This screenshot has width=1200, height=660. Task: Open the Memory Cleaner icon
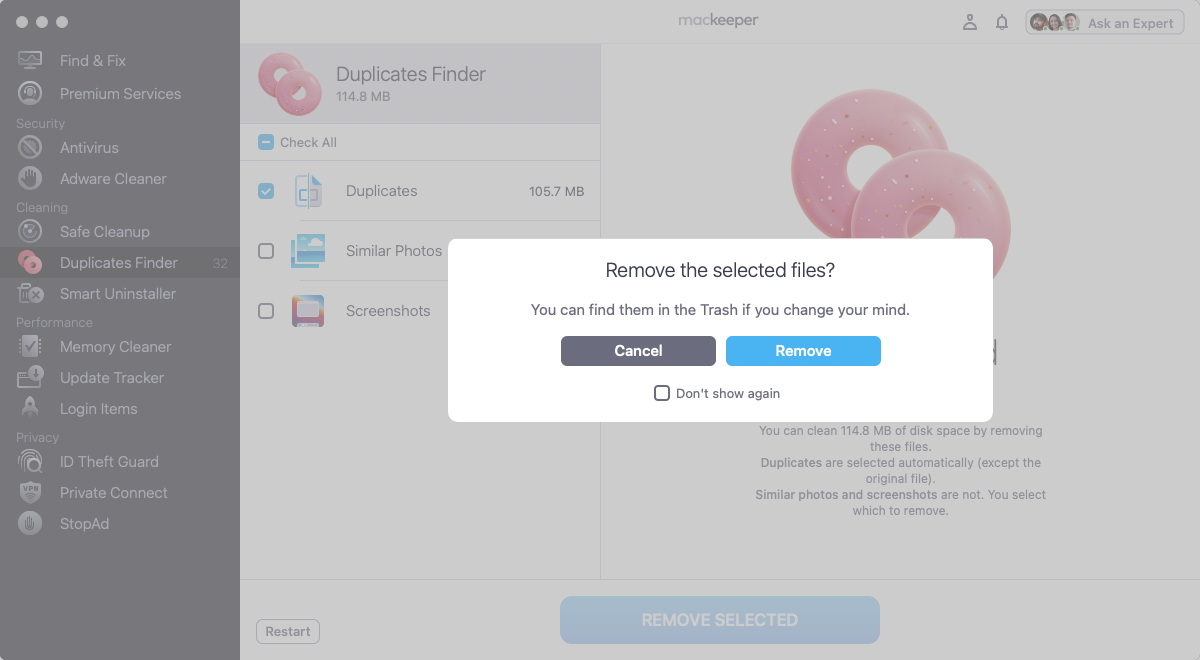(x=30, y=346)
